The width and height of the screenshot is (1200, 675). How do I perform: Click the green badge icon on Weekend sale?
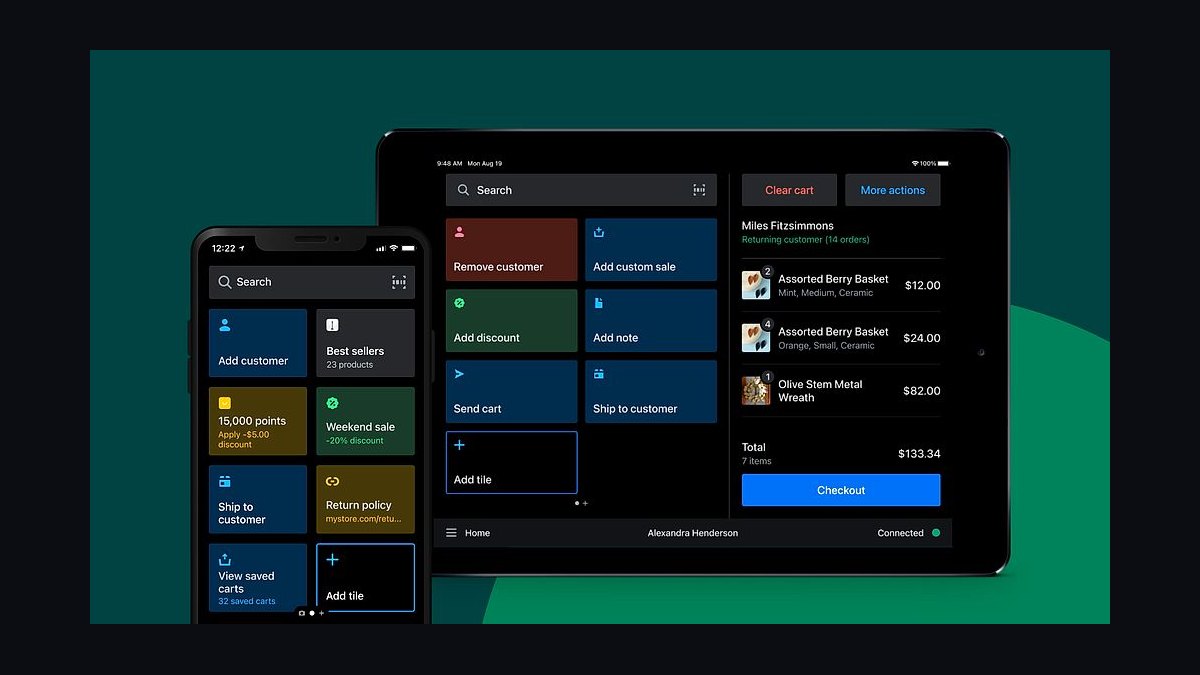click(x=333, y=403)
